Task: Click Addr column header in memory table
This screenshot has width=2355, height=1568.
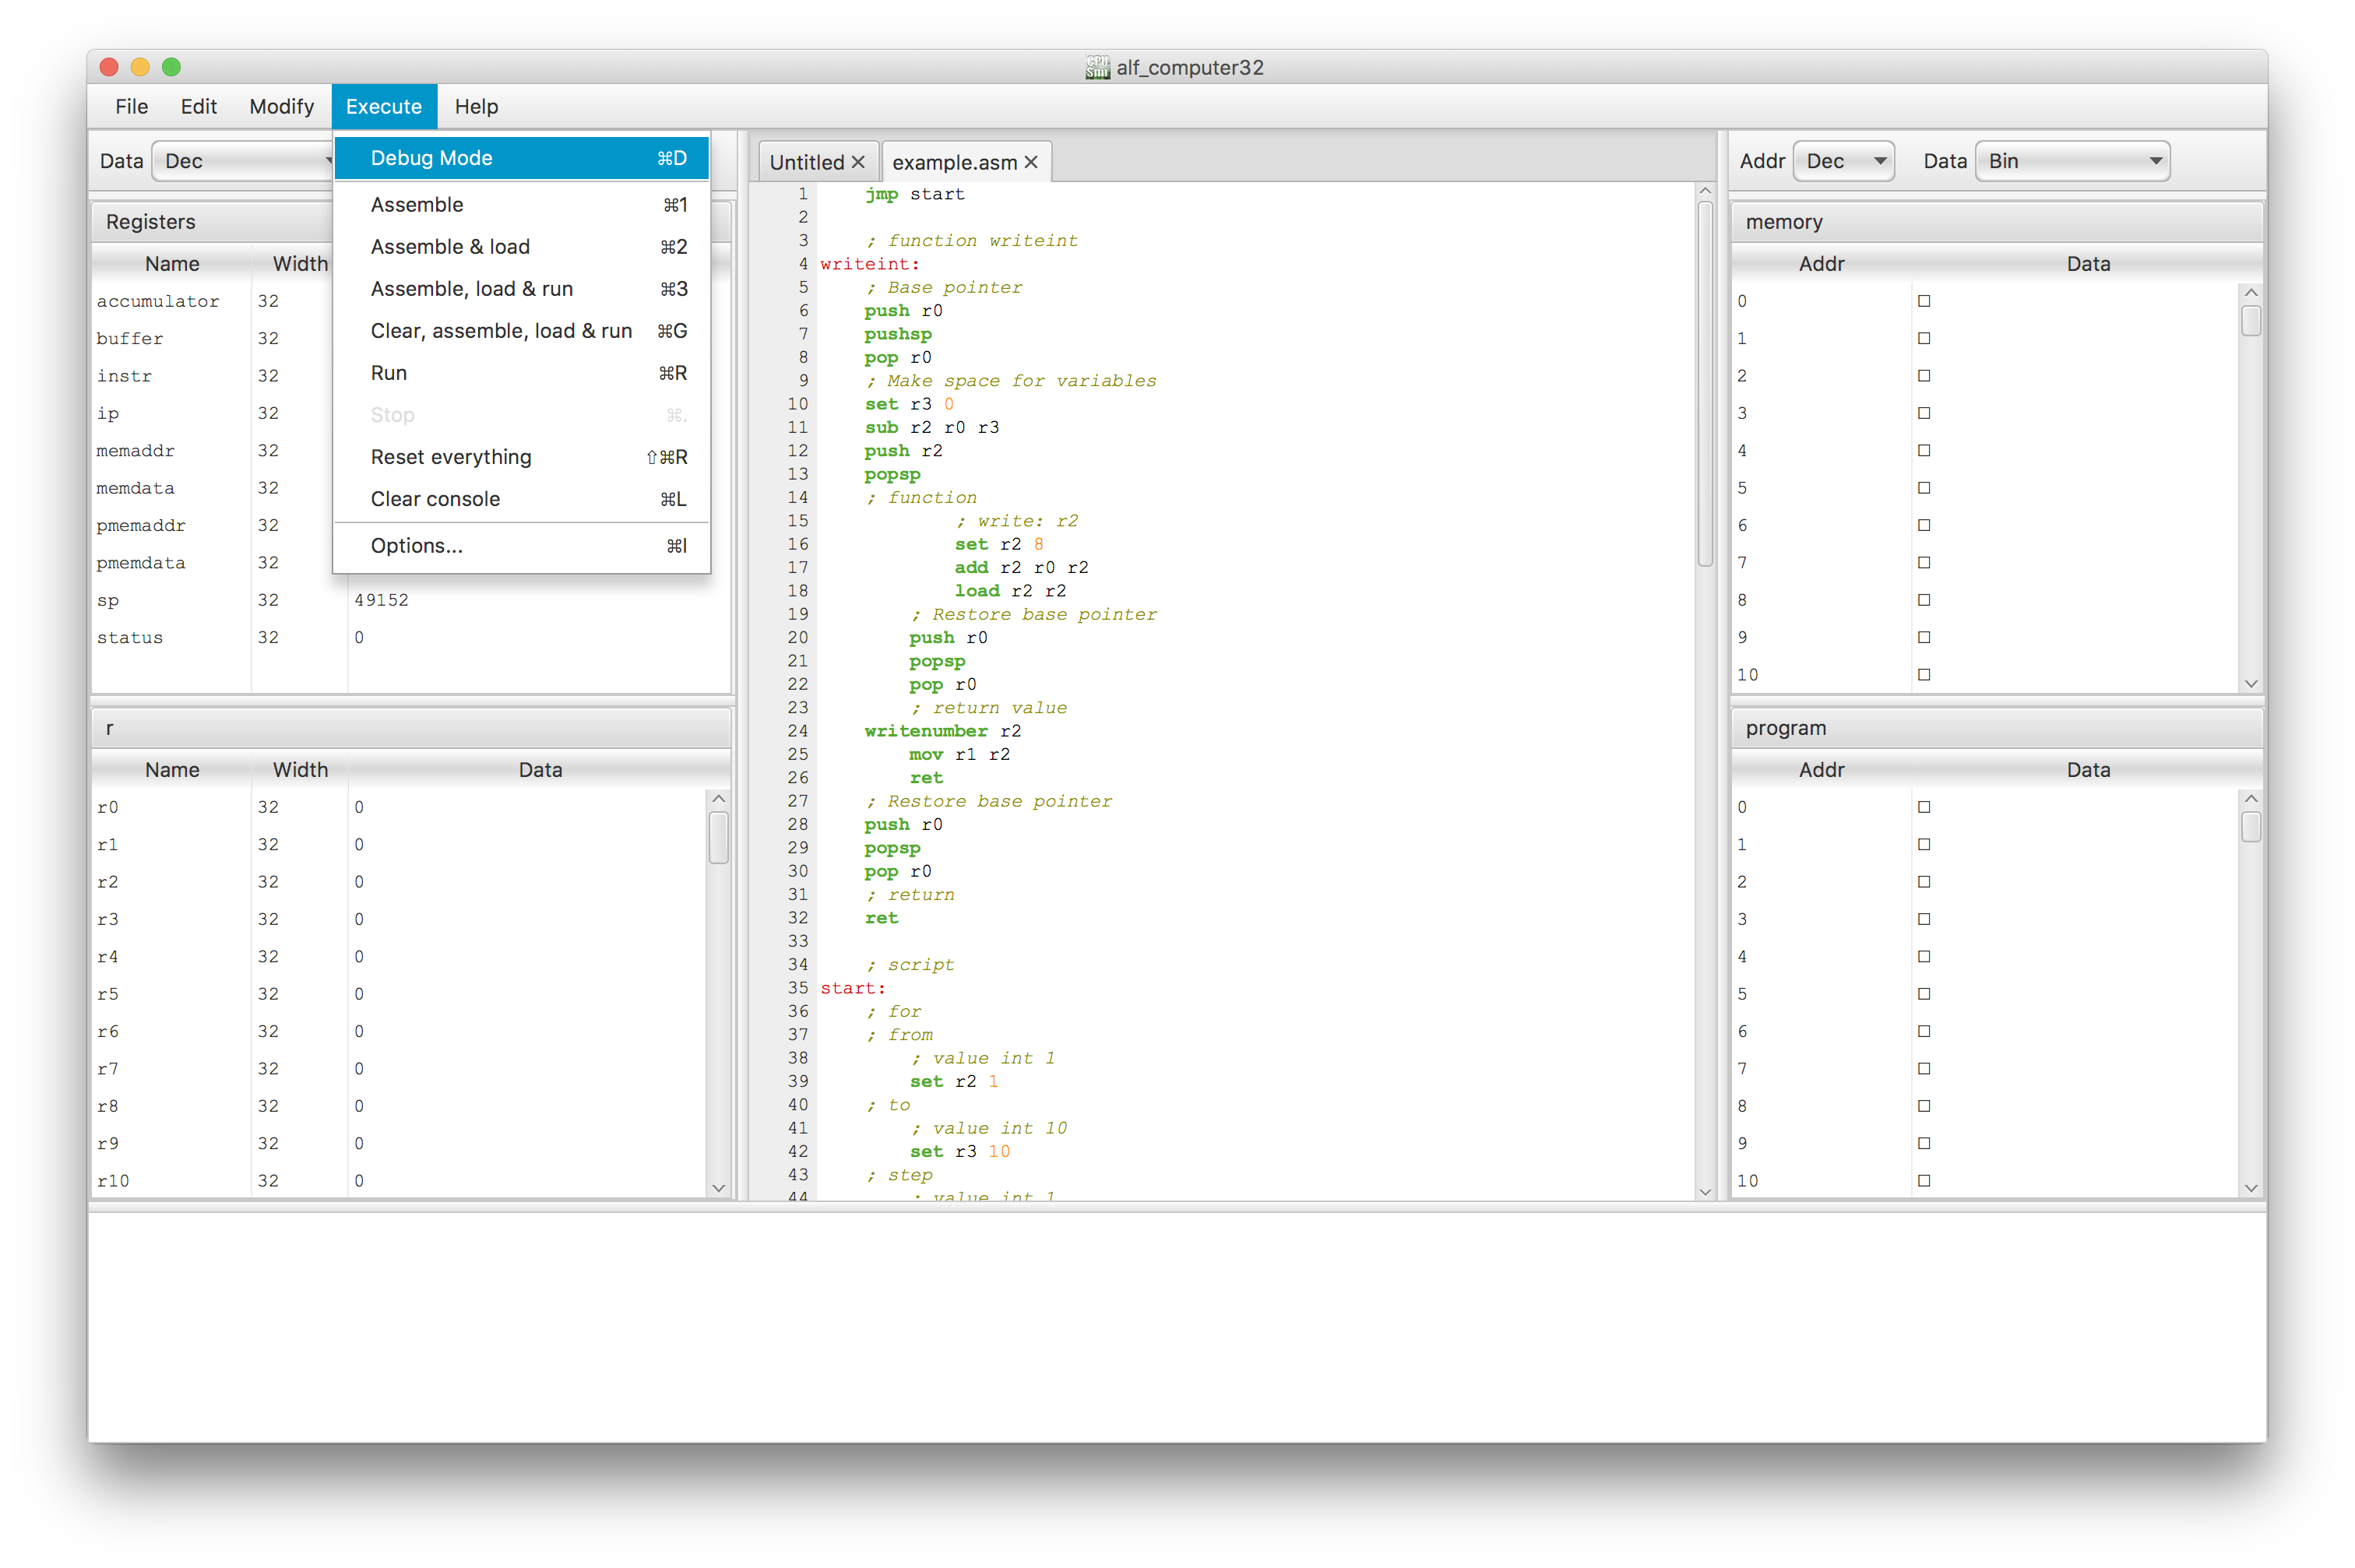Action: pos(1821,264)
